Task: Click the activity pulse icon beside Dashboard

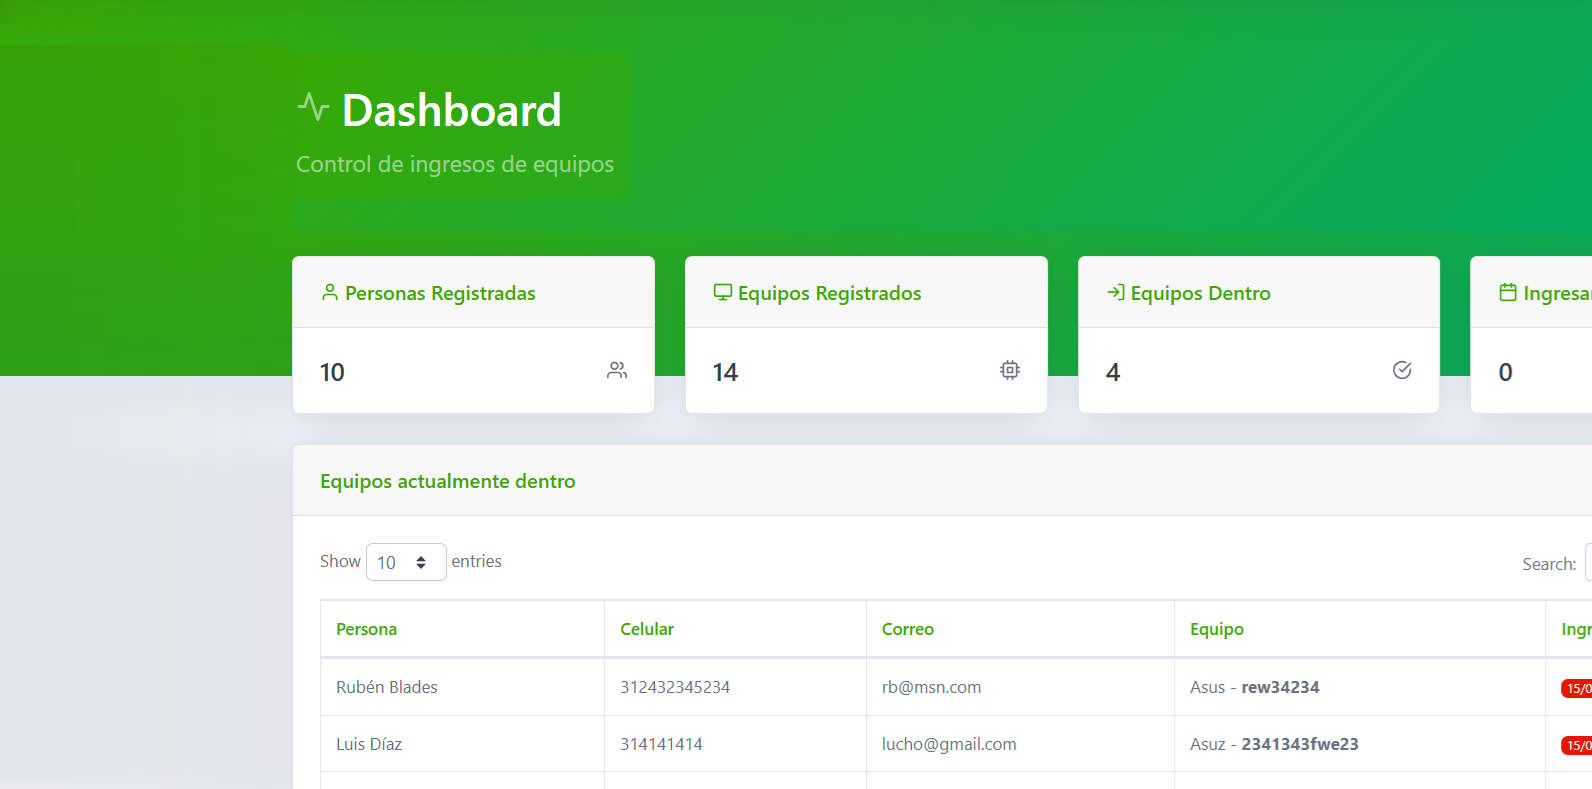Action: click(x=313, y=106)
